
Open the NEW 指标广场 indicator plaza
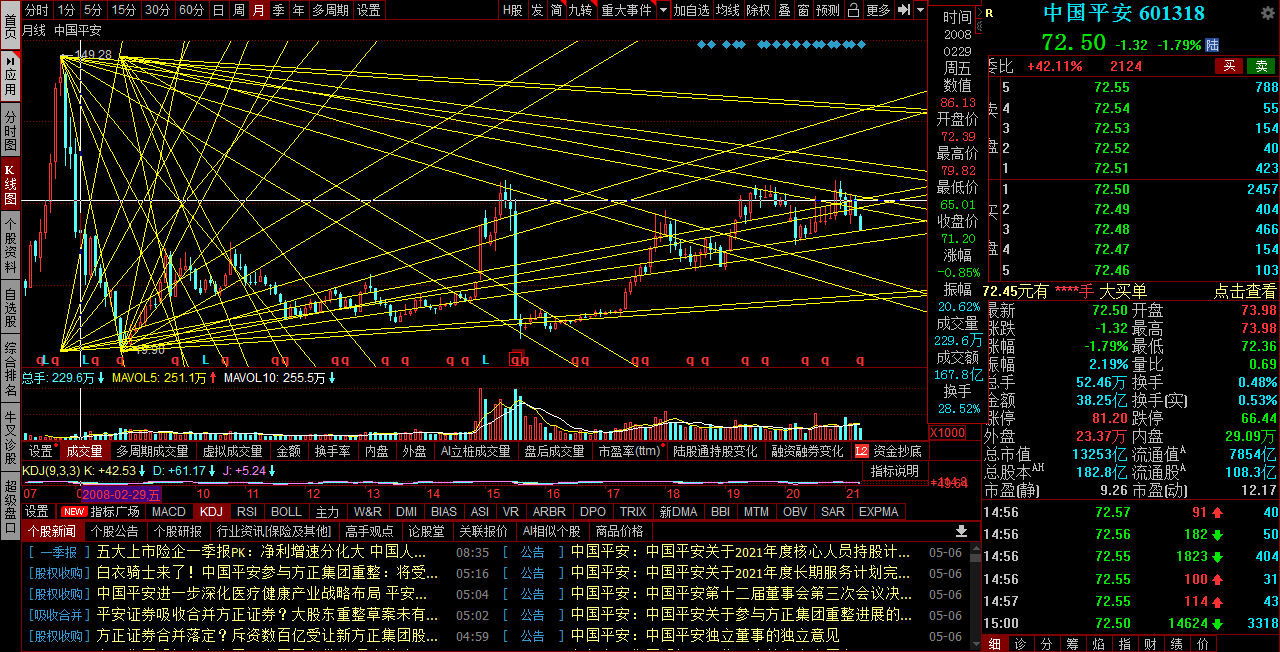pyautogui.click(x=101, y=511)
